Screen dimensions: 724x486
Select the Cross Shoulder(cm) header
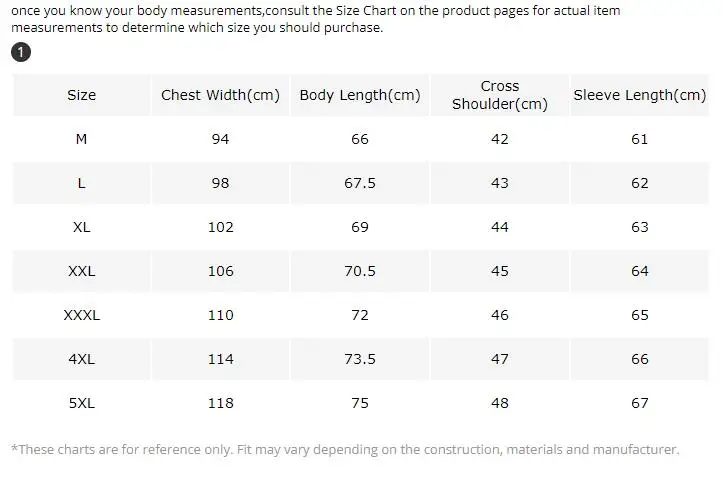coord(500,95)
